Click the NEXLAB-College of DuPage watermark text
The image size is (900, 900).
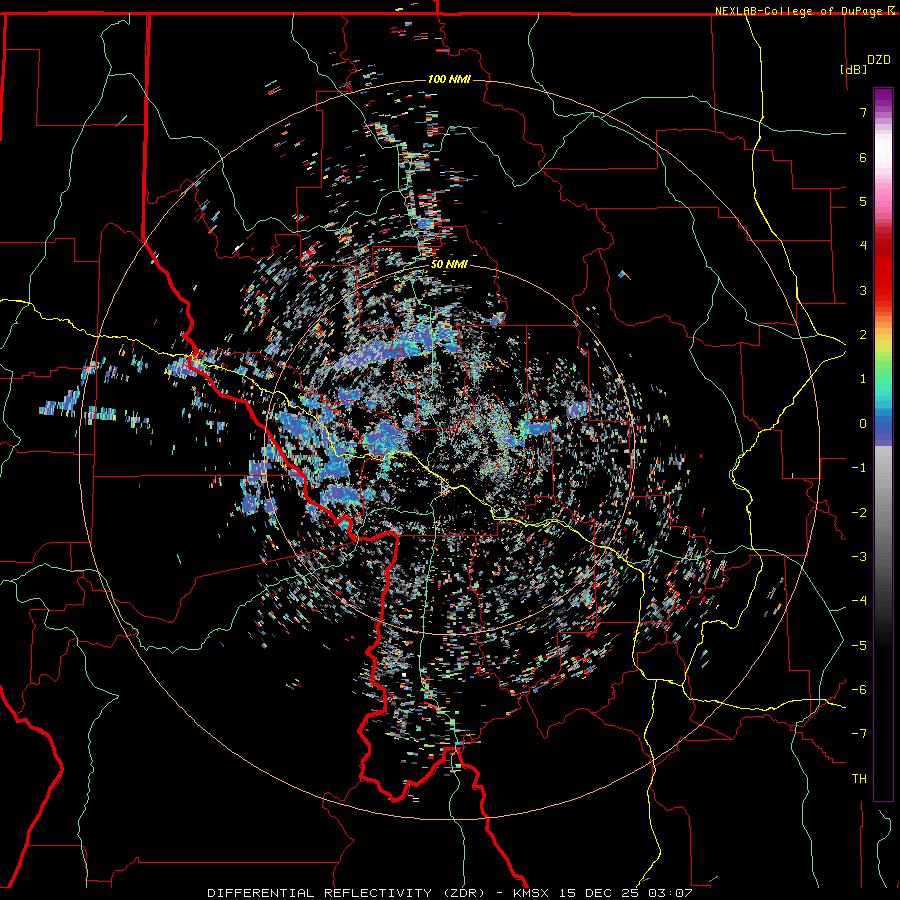[x=798, y=11]
